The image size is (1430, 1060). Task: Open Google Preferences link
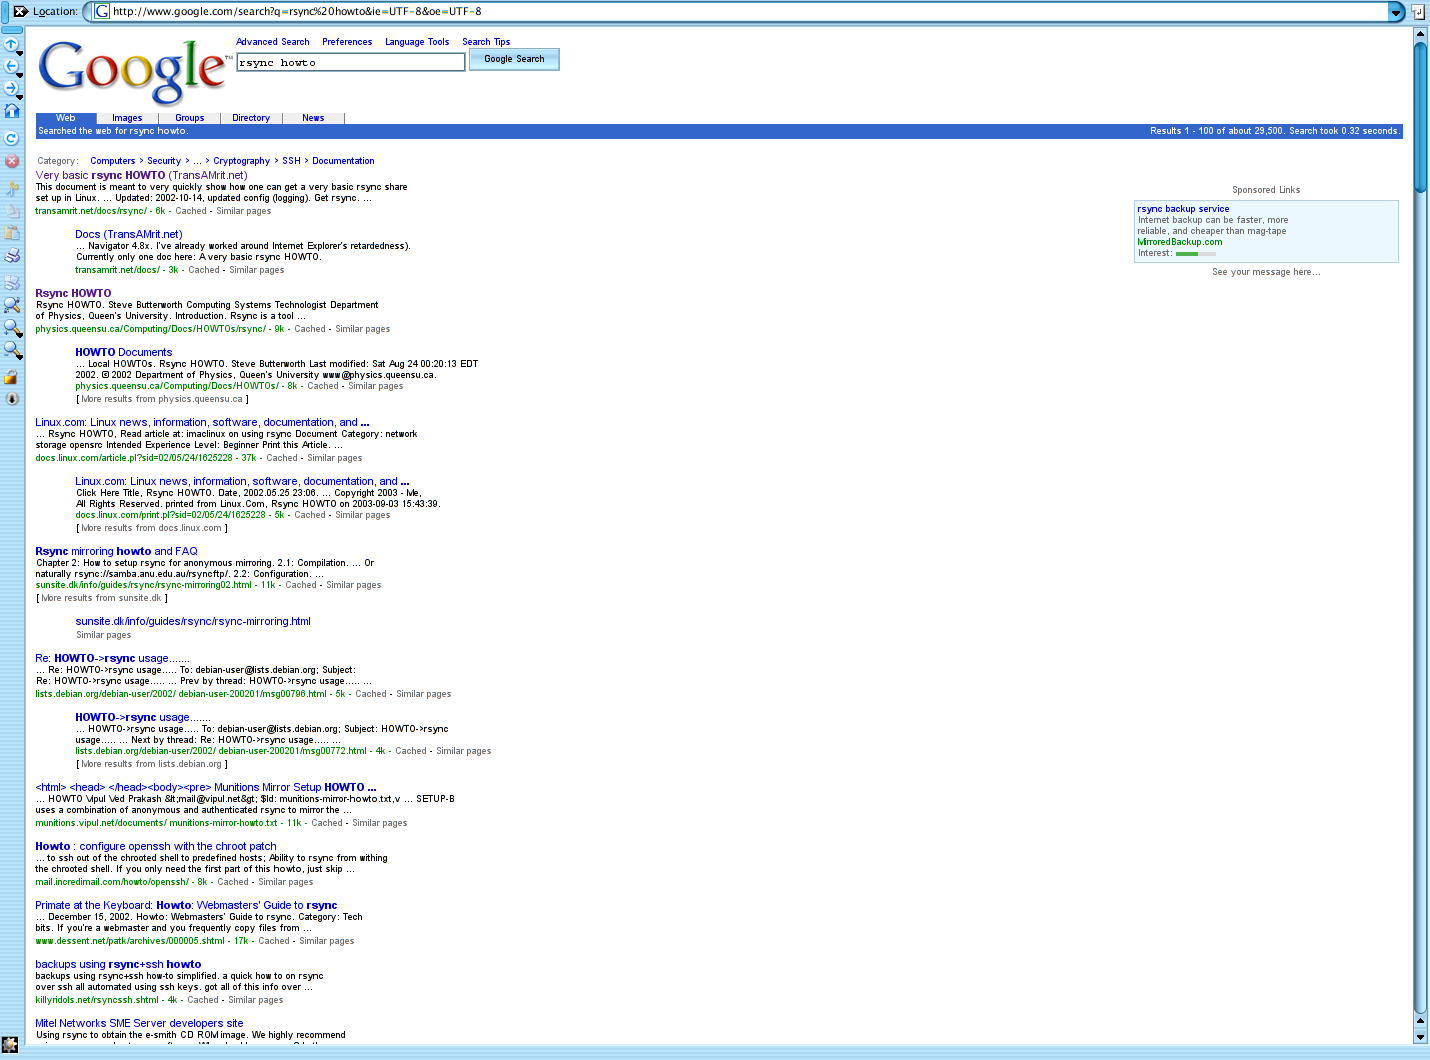[347, 42]
